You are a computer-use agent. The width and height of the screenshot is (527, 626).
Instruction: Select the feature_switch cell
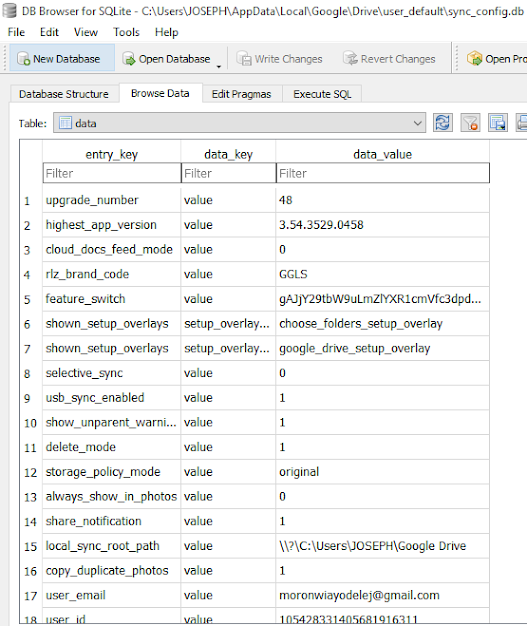112,299
